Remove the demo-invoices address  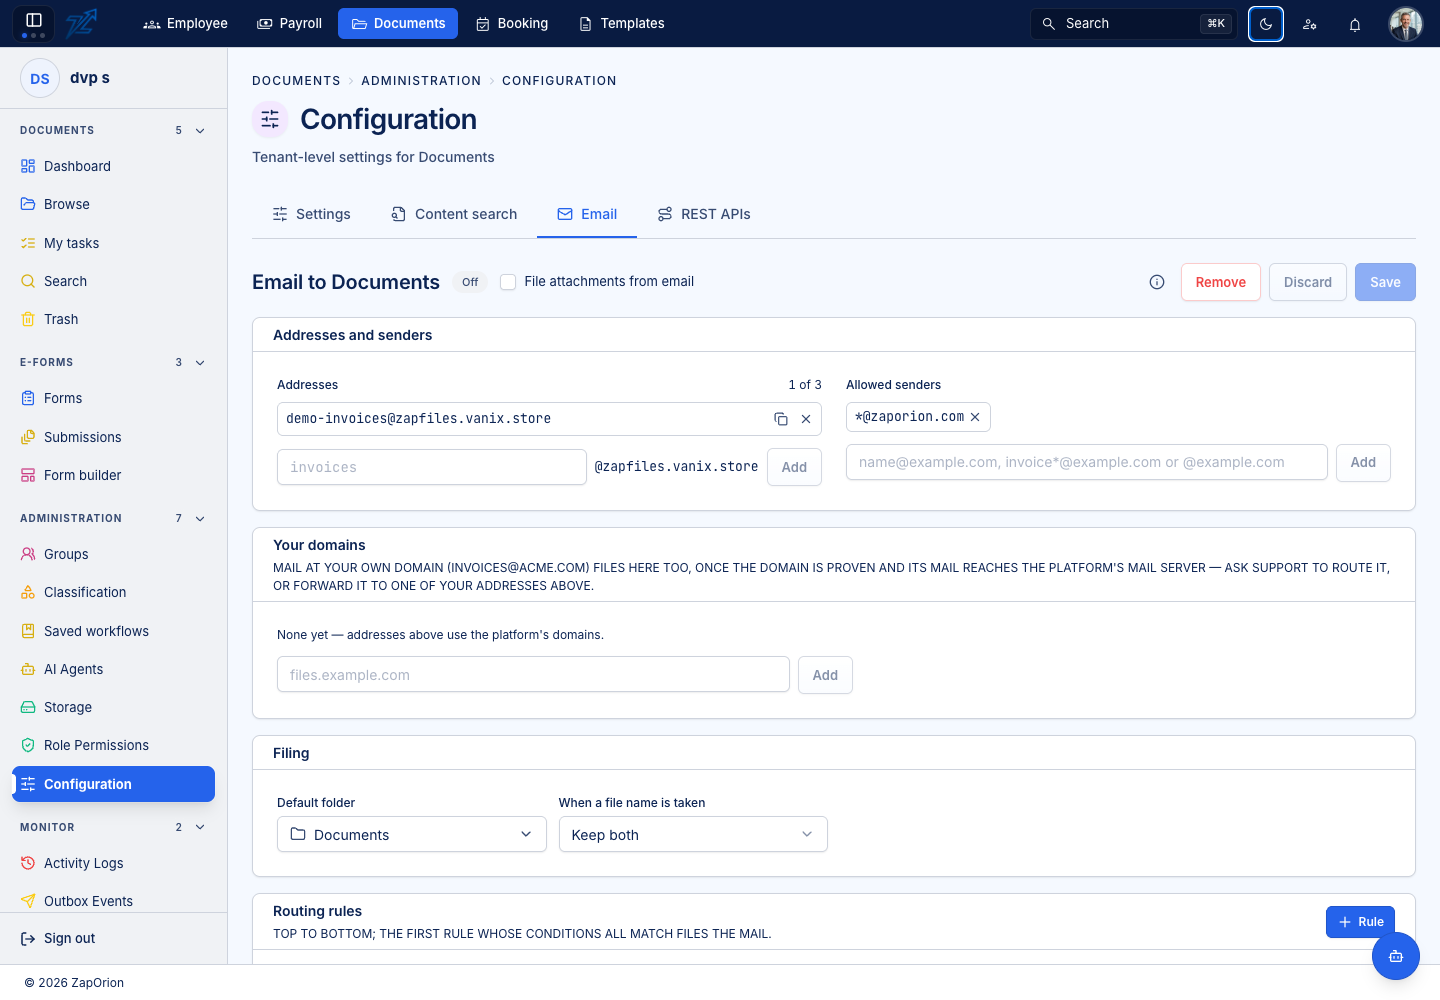point(806,419)
